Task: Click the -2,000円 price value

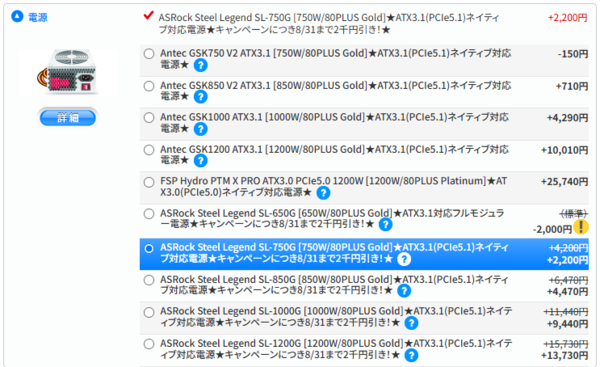Action: pyautogui.click(x=553, y=229)
